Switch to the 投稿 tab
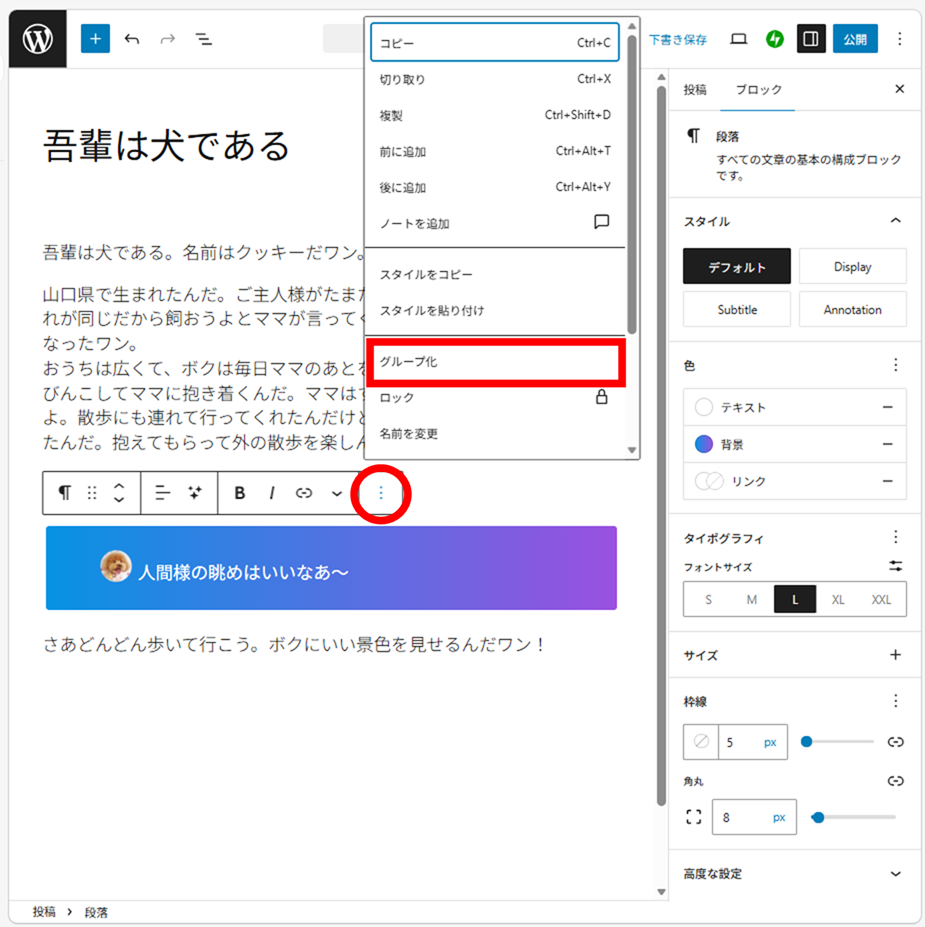 coord(695,89)
